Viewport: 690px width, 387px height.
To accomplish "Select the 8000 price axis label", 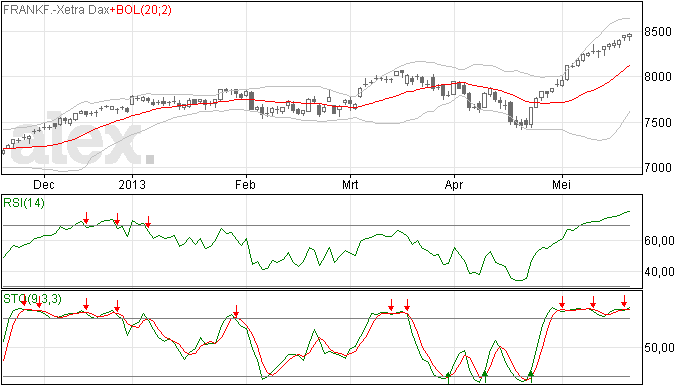I will pos(658,77).
